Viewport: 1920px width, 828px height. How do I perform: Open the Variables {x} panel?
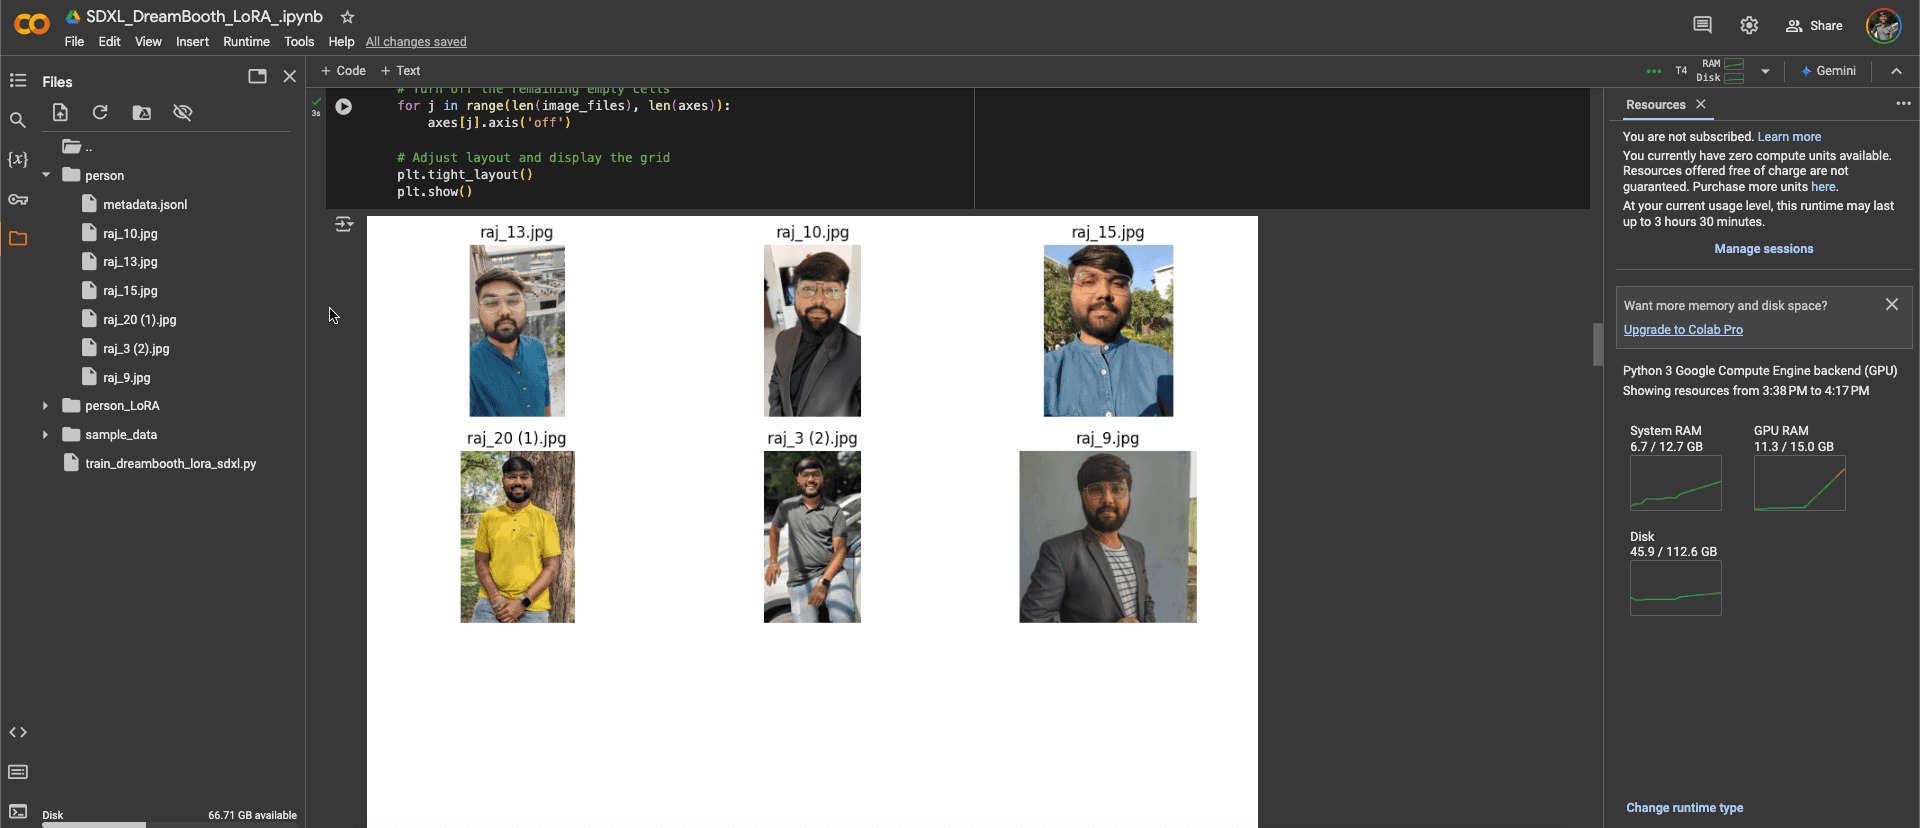pyautogui.click(x=18, y=159)
